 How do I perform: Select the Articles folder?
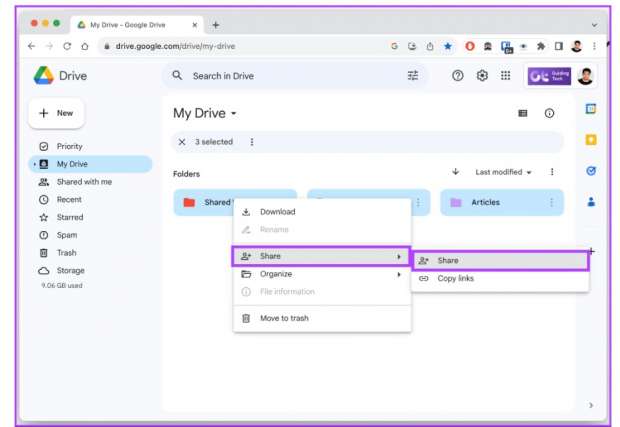click(500, 203)
